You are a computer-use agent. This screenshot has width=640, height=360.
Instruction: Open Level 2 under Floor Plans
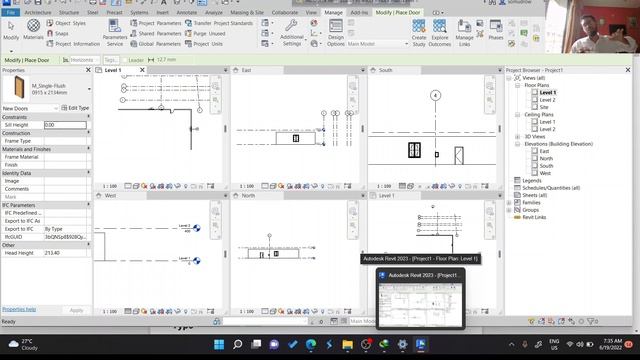point(547,100)
